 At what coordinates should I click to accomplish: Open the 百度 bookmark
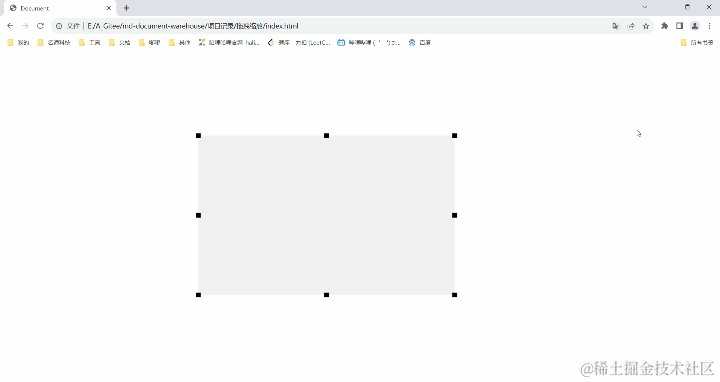(420, 43)
